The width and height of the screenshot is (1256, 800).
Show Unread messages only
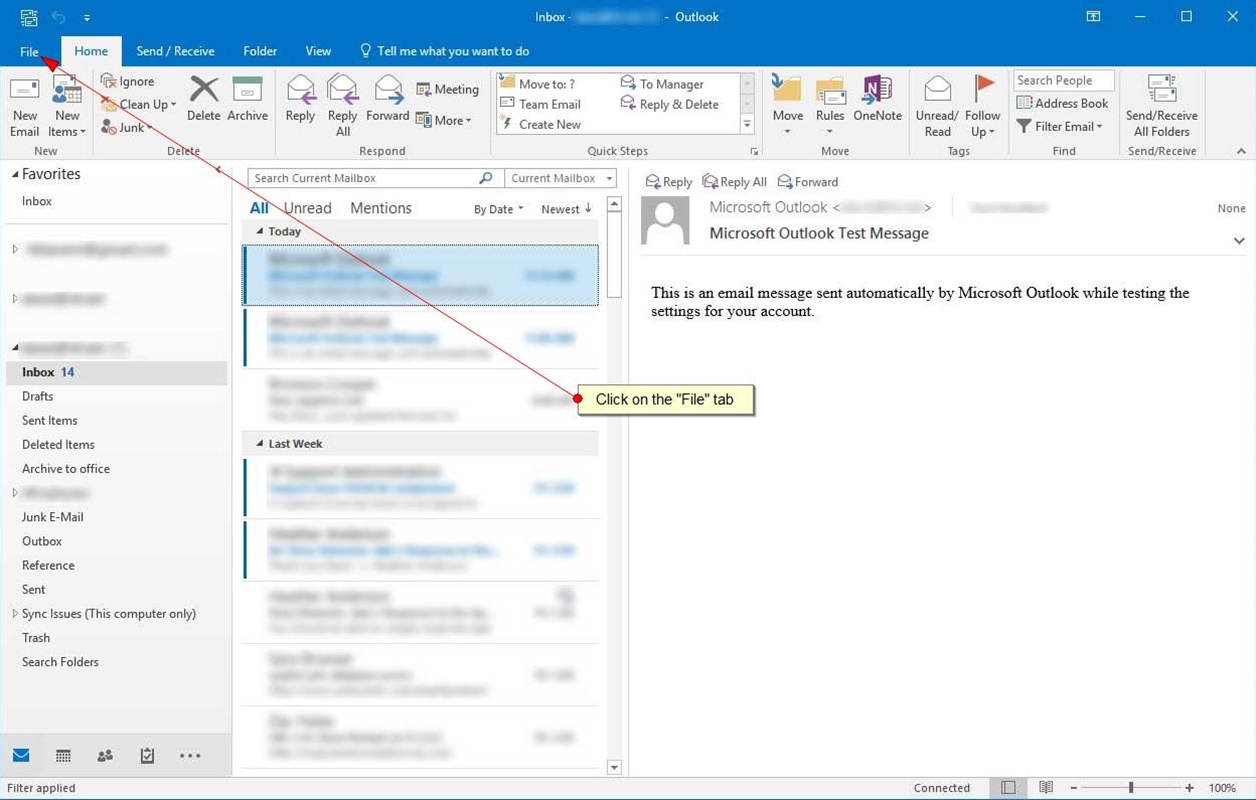pos(307,208)
